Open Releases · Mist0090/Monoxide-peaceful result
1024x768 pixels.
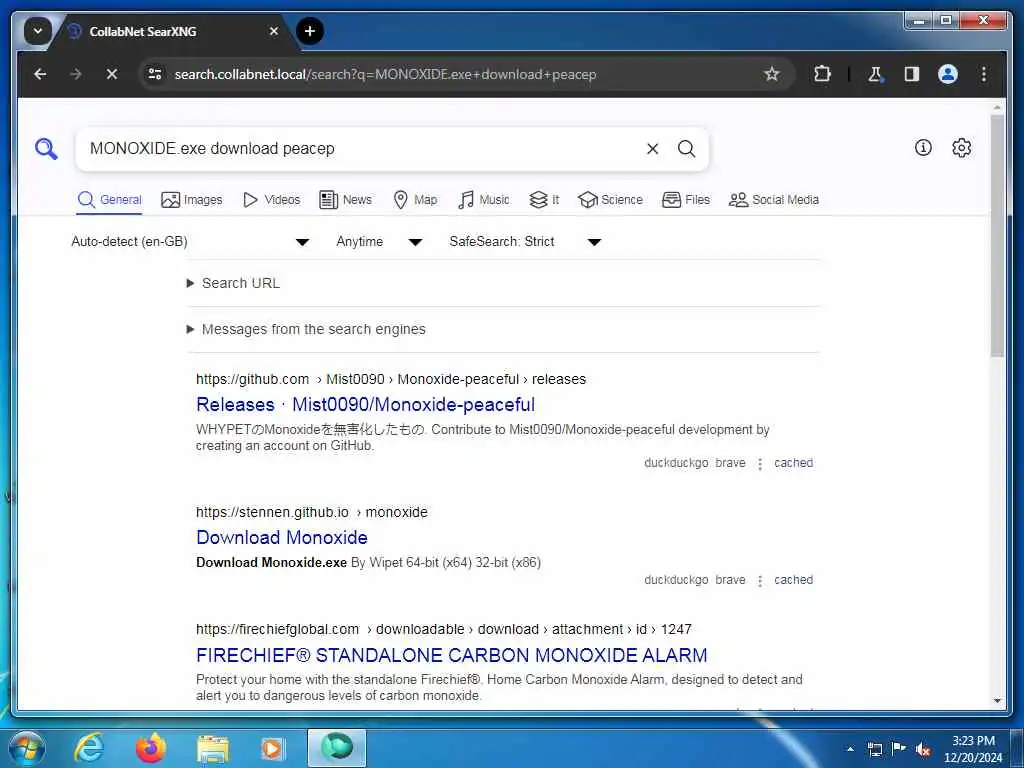(x=365, y=405)
